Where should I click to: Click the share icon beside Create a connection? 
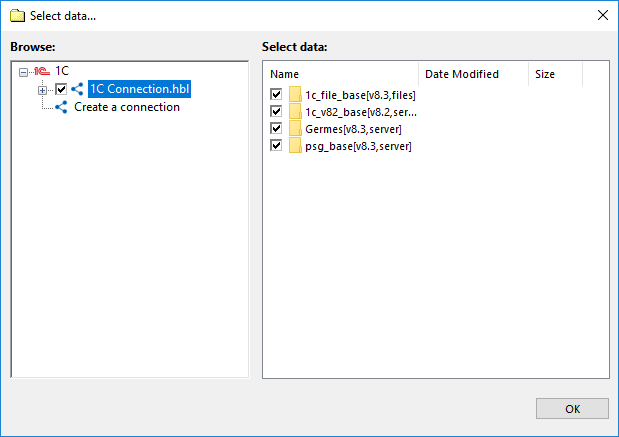coord(61,107)
